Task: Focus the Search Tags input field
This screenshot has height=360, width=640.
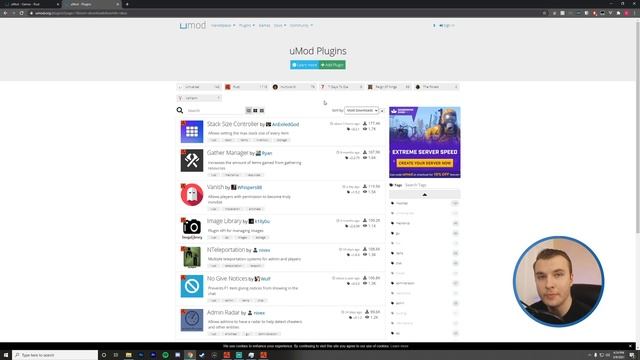Action: click(432, 185)
